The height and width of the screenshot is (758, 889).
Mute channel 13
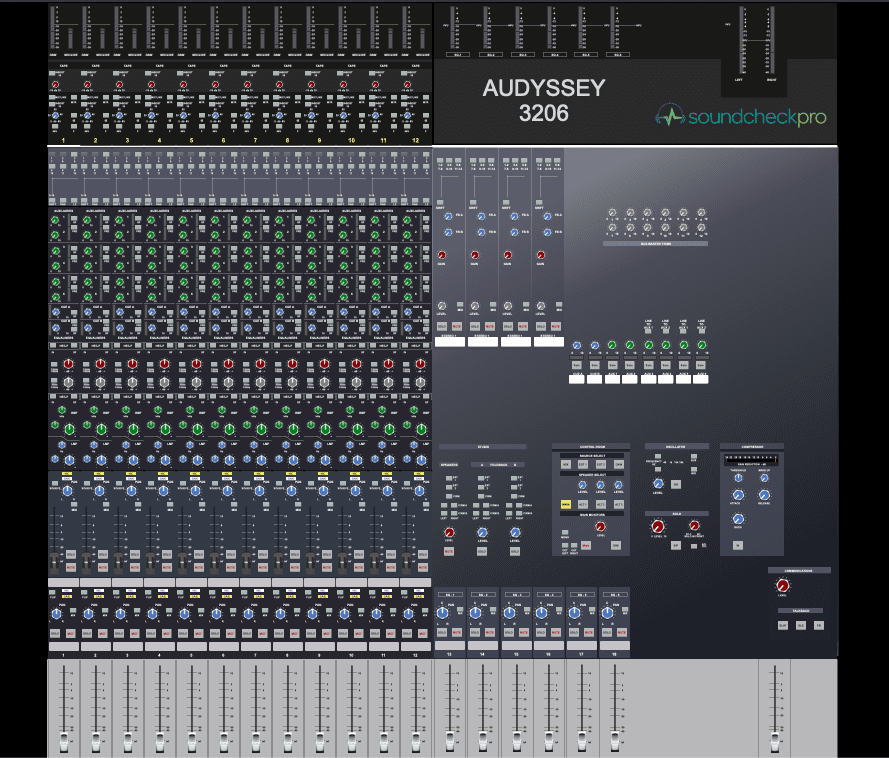(x=457, y=632)
